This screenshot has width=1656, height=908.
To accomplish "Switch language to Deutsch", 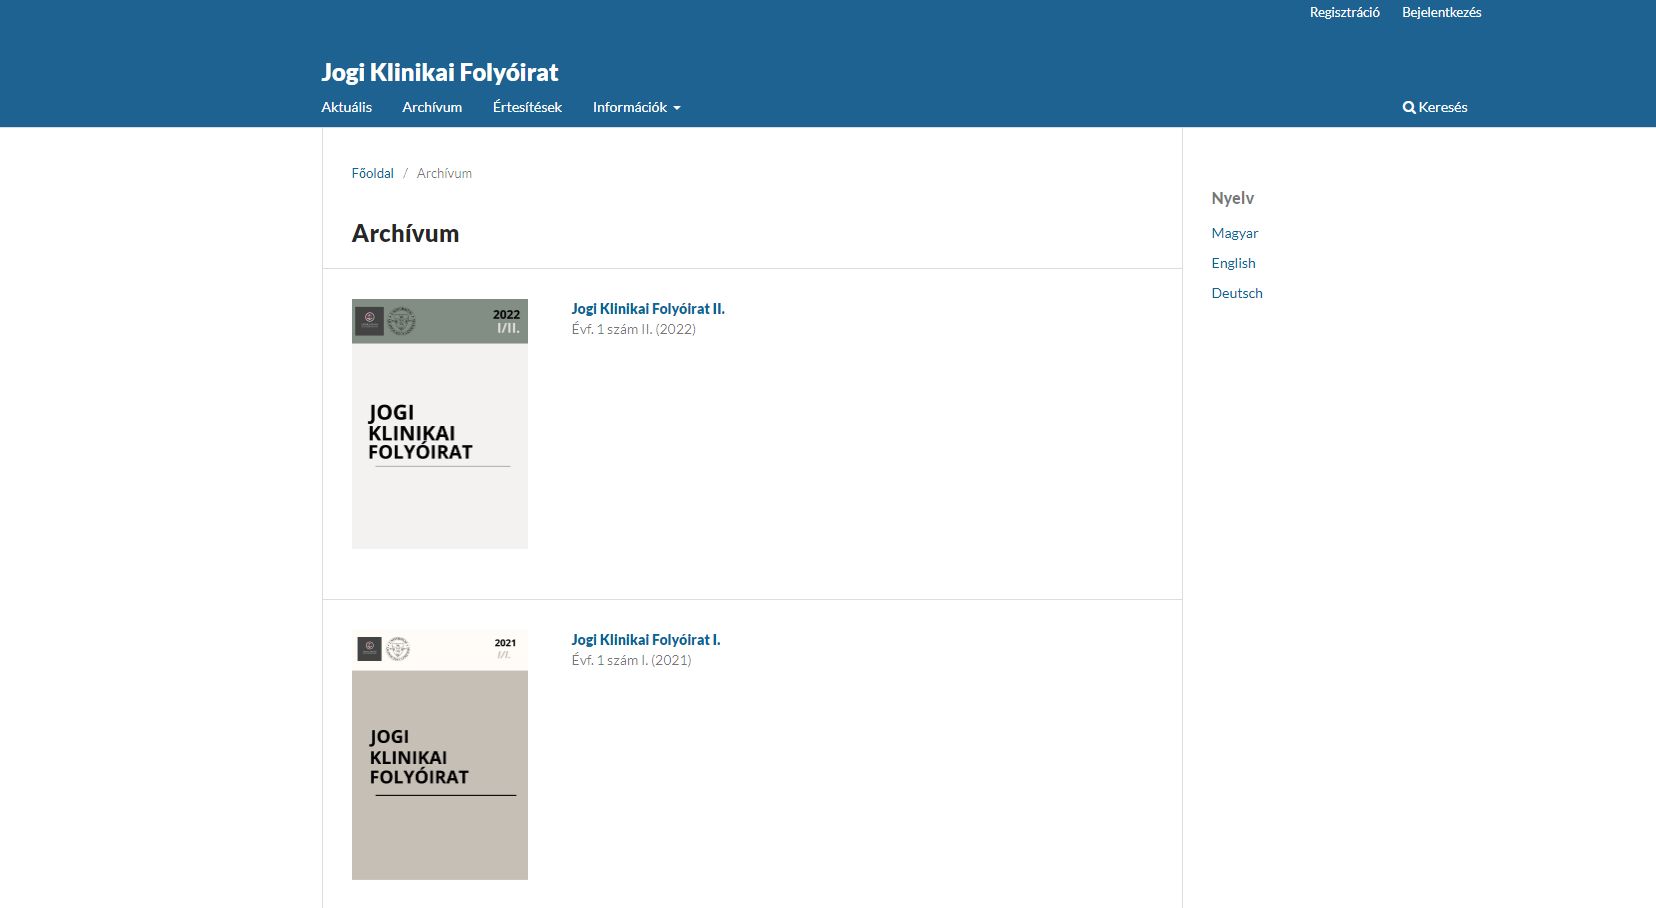I will [x=1237, y=293].
